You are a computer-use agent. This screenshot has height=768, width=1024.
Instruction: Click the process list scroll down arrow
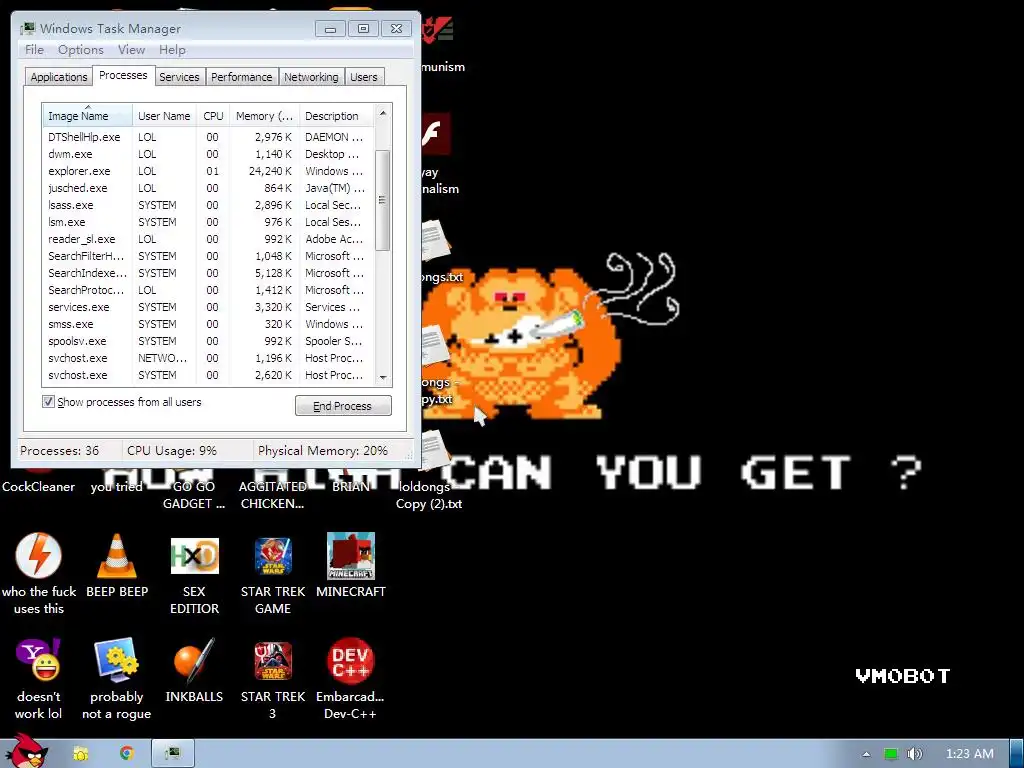(383, 377)
